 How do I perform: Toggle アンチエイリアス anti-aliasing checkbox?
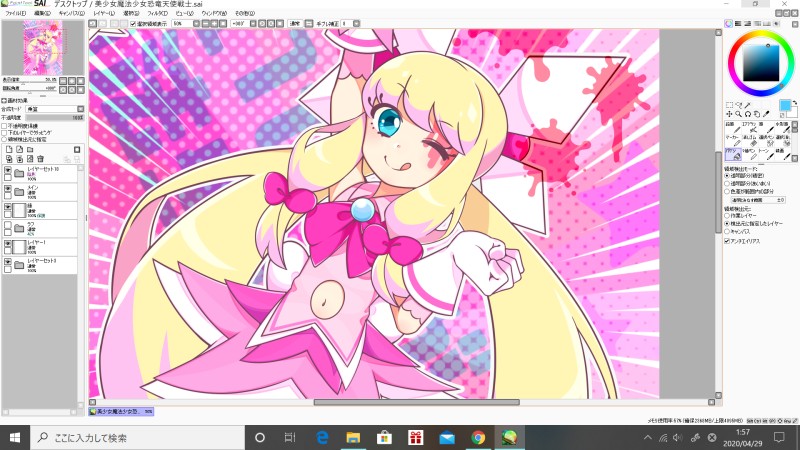pos(727,241)
